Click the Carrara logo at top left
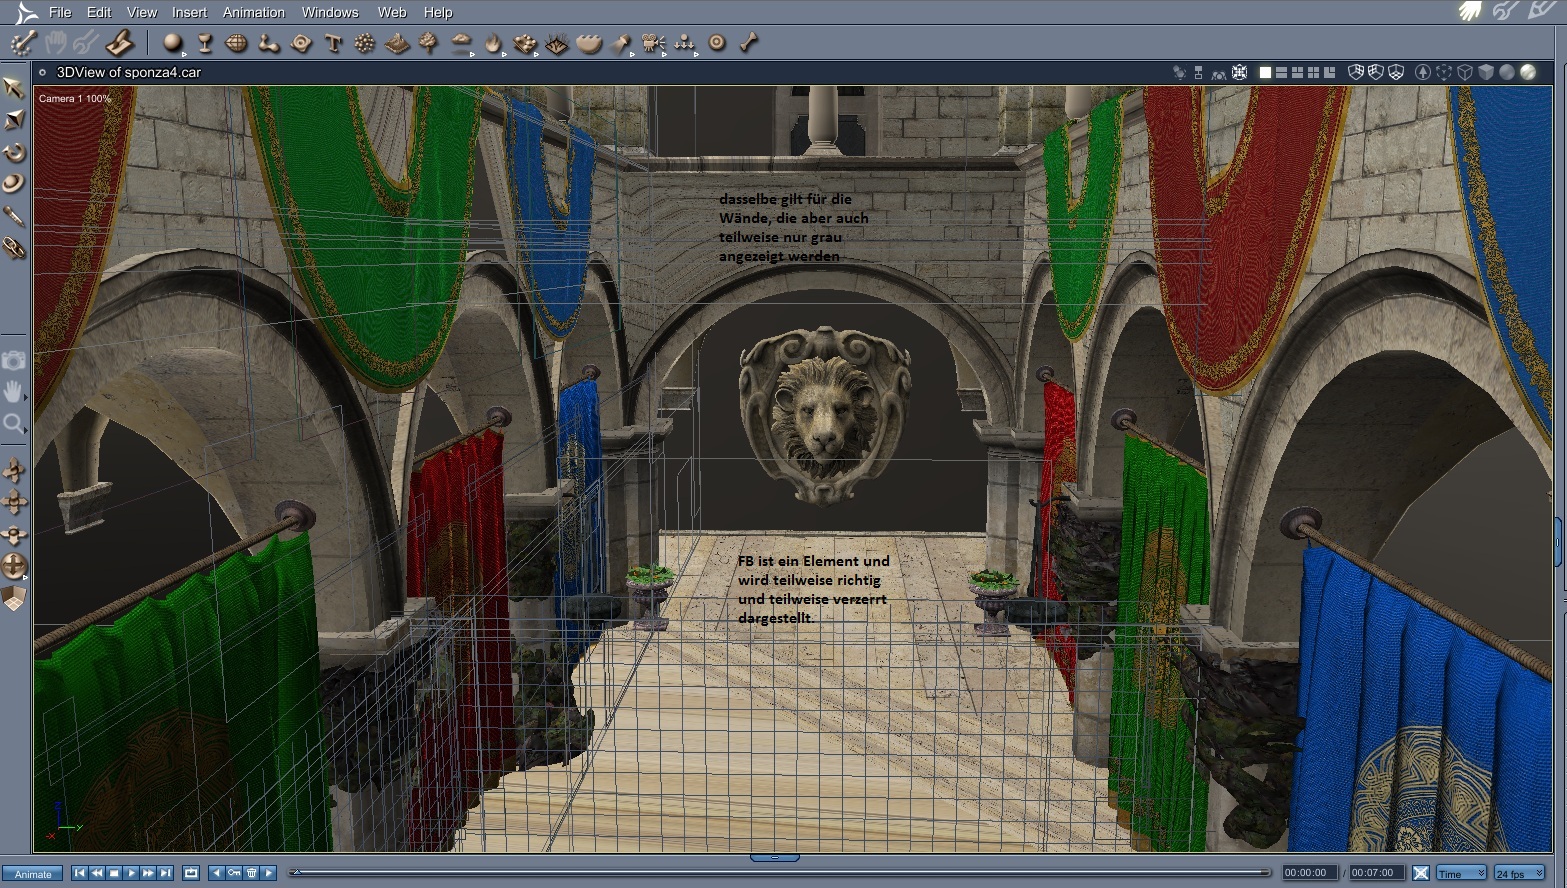The image size is (1567, 888). click(26, 13)
